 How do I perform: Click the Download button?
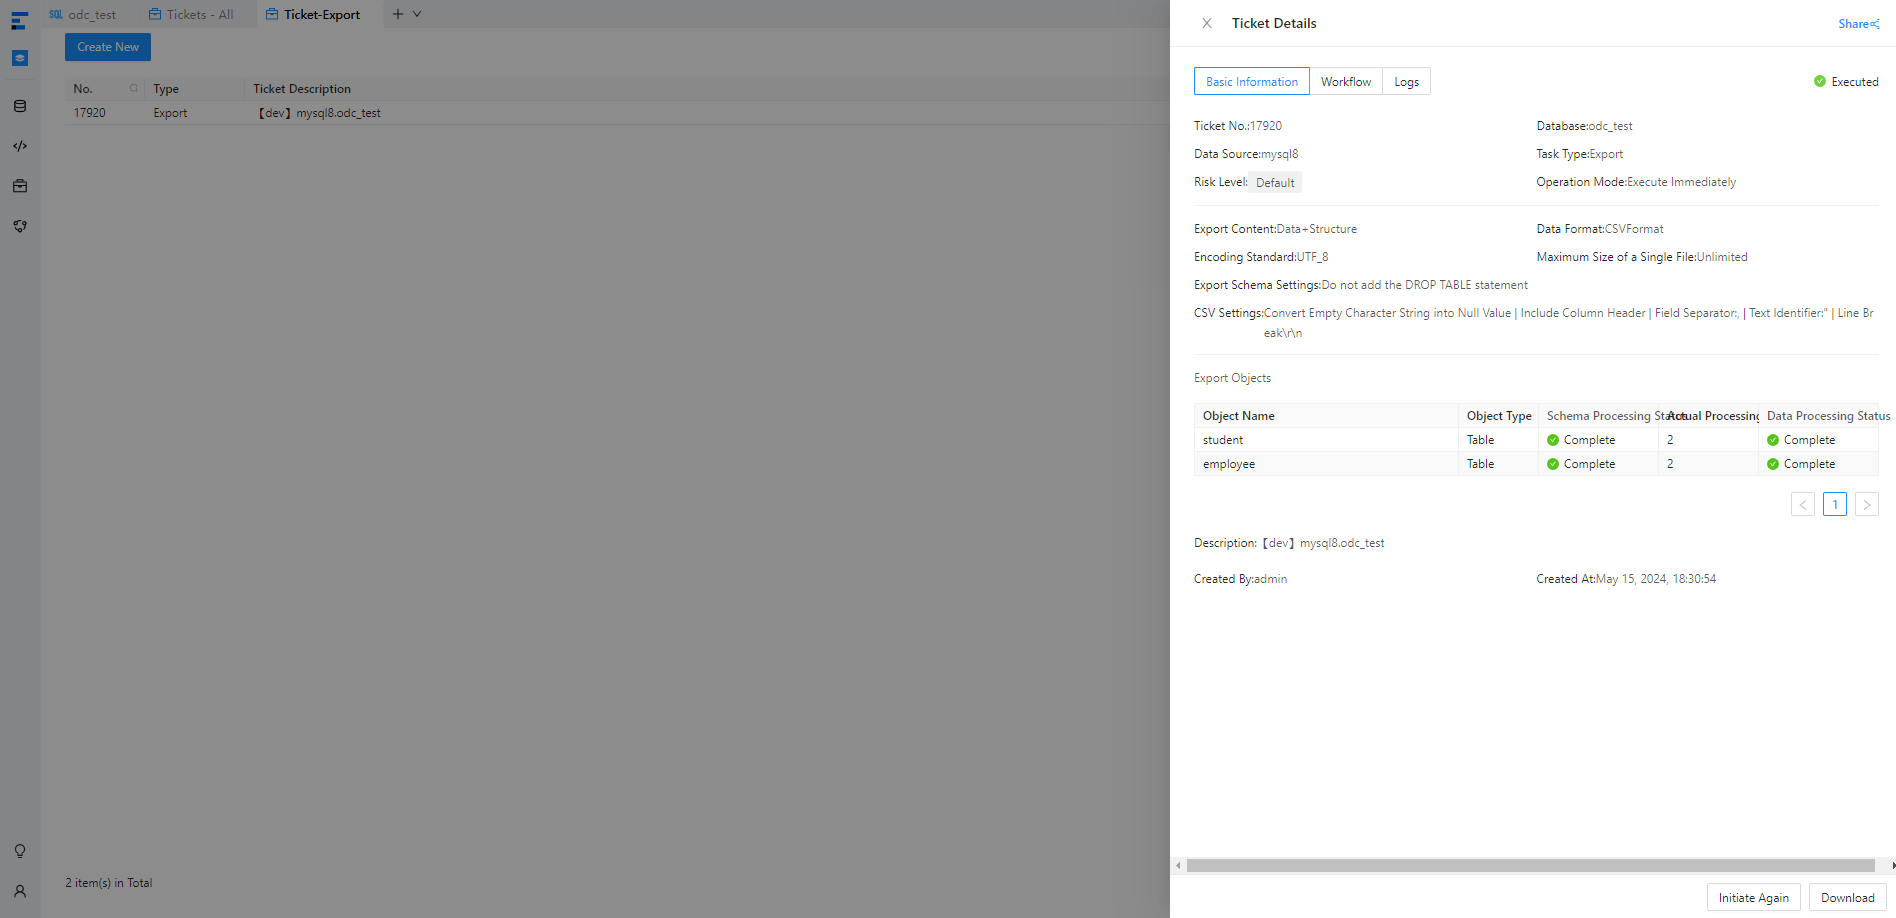(x=1847, y=897)
